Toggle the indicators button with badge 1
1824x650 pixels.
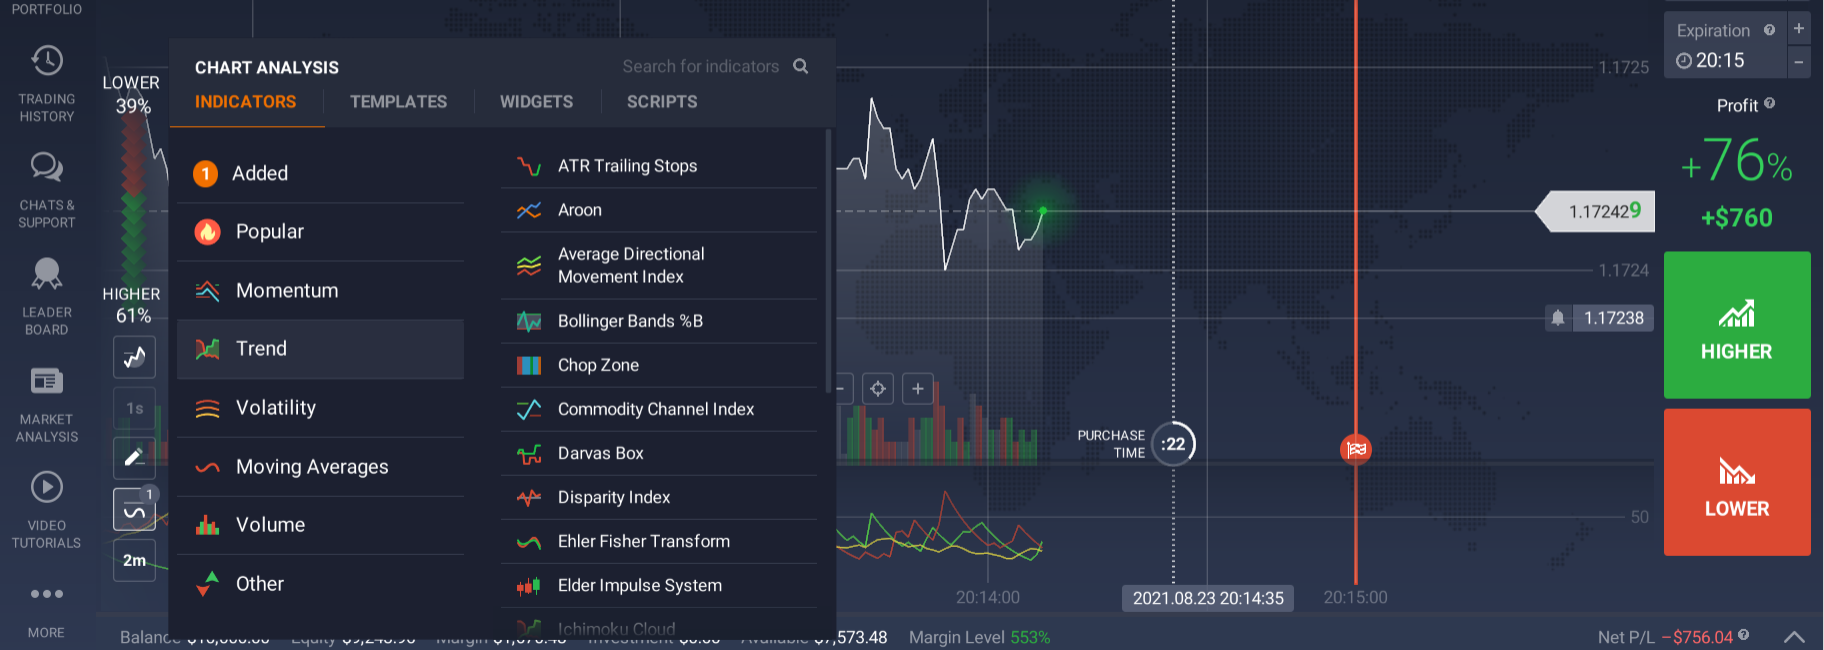pyautogui.click(x=134, y=510)
